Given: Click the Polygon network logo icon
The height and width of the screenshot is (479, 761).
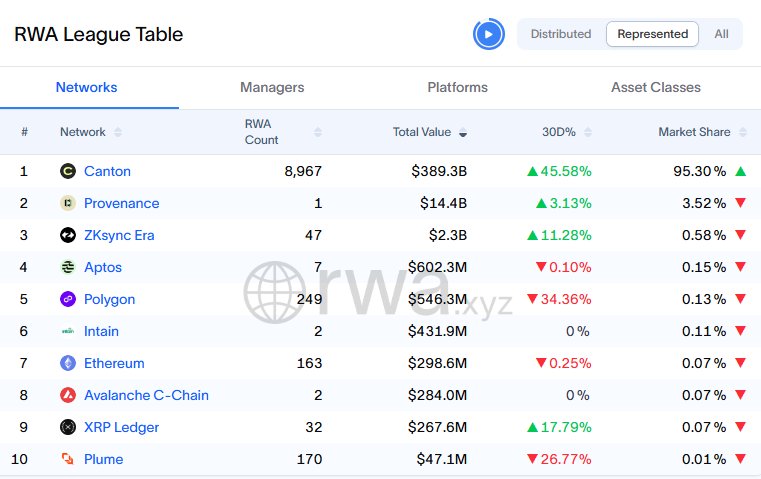Looking at the screenshot, I should (x=68, y=299).
